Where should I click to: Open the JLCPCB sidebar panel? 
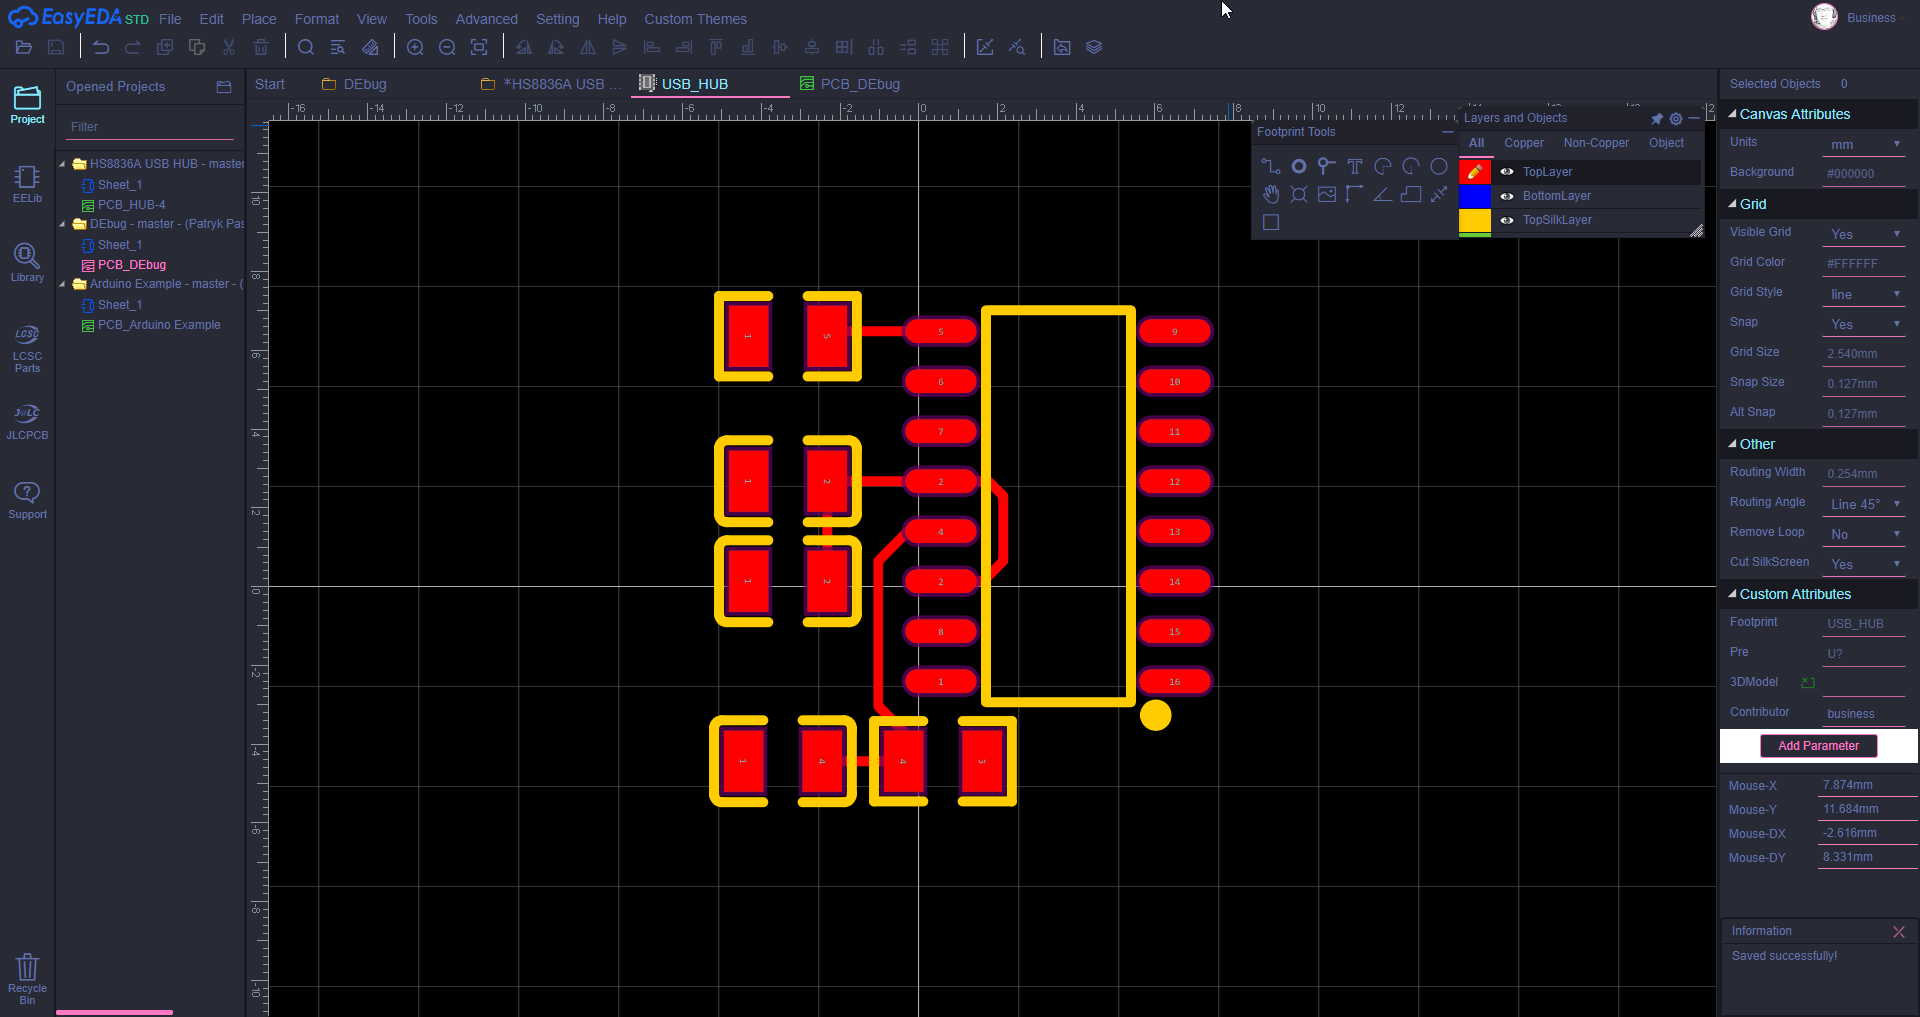27,422
